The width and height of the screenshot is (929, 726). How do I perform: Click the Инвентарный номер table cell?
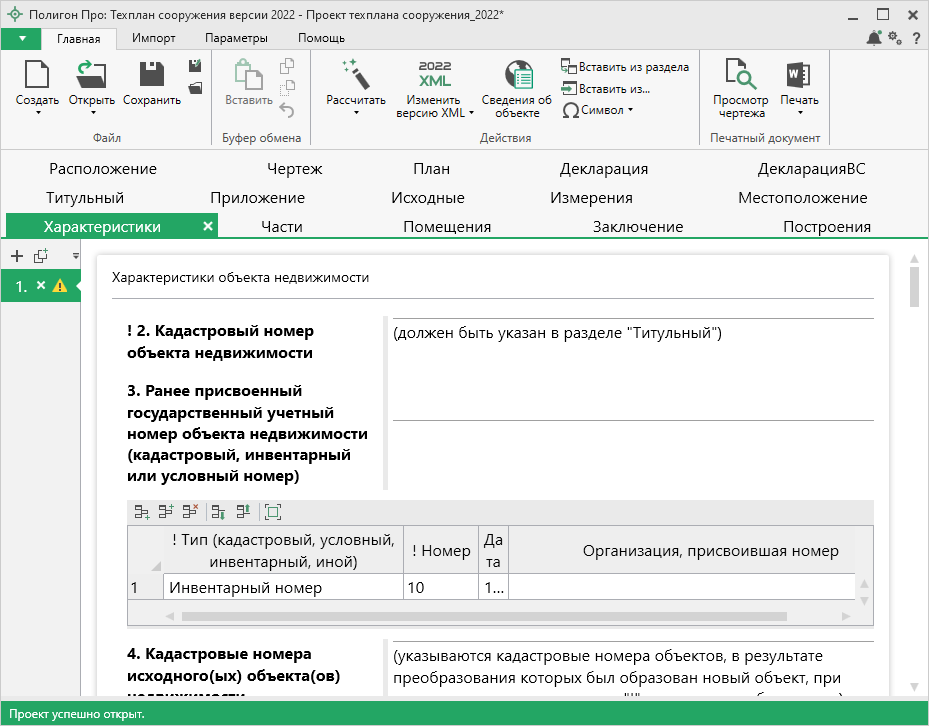click(x=283, y=588)
